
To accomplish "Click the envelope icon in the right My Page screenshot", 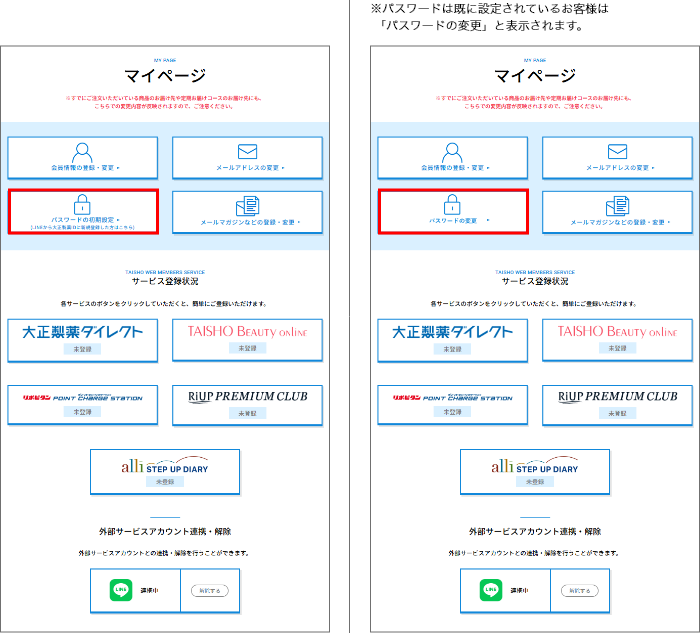I will pos(617,151).
